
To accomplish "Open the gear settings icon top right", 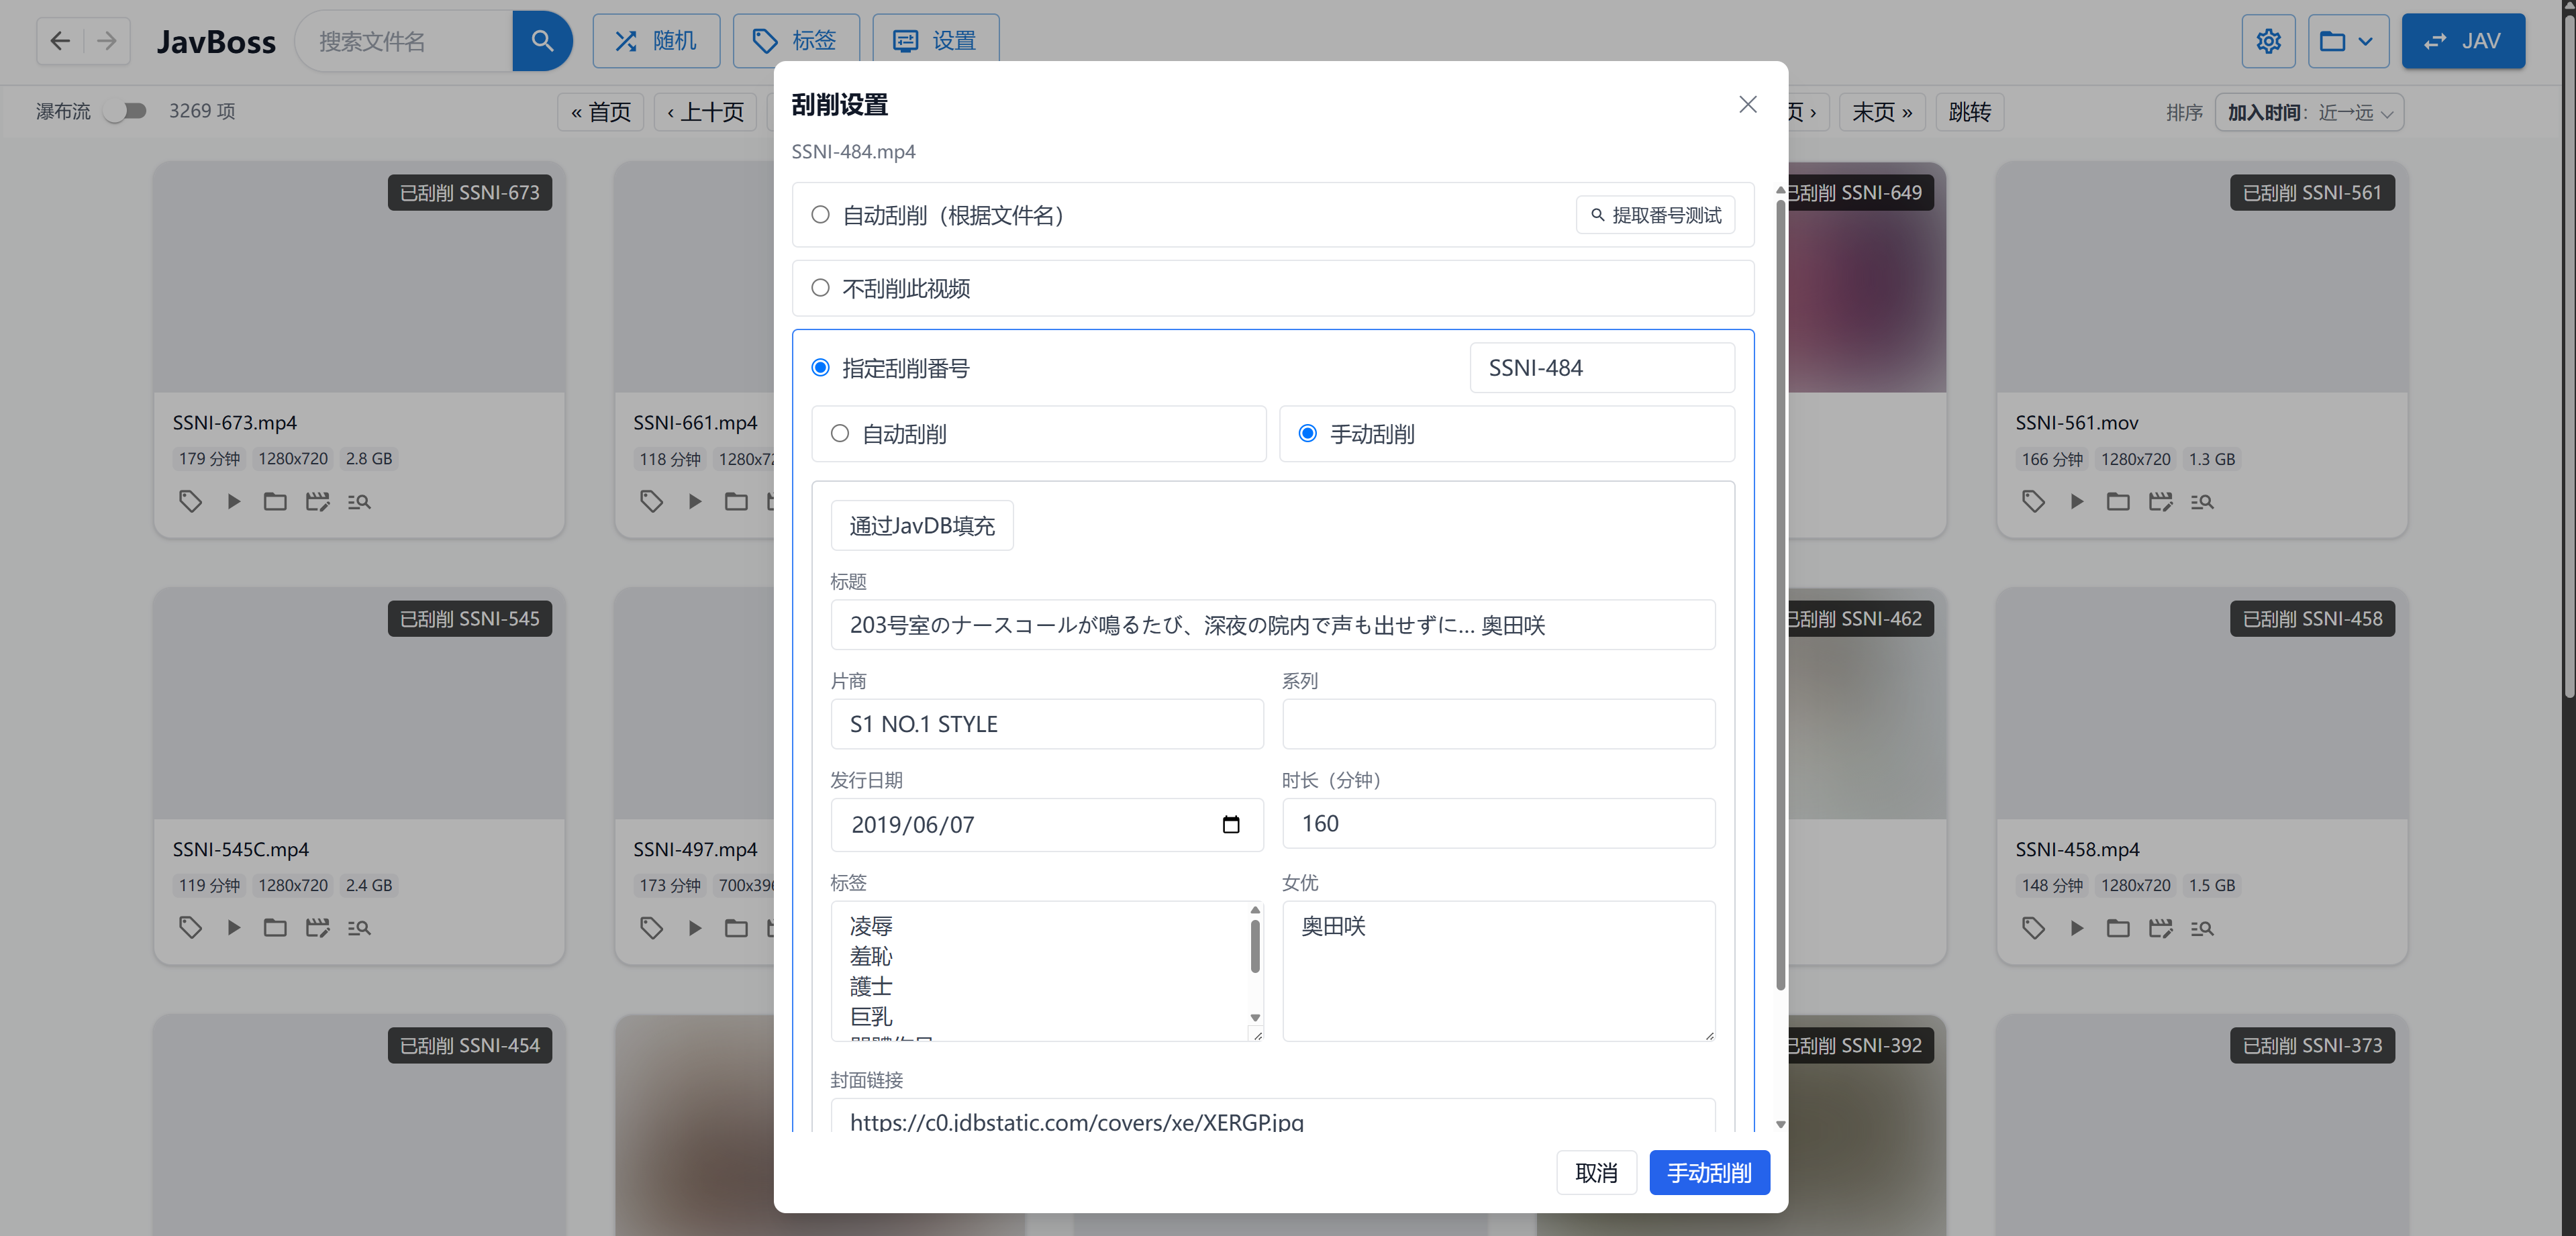I will pos(2268,41).
